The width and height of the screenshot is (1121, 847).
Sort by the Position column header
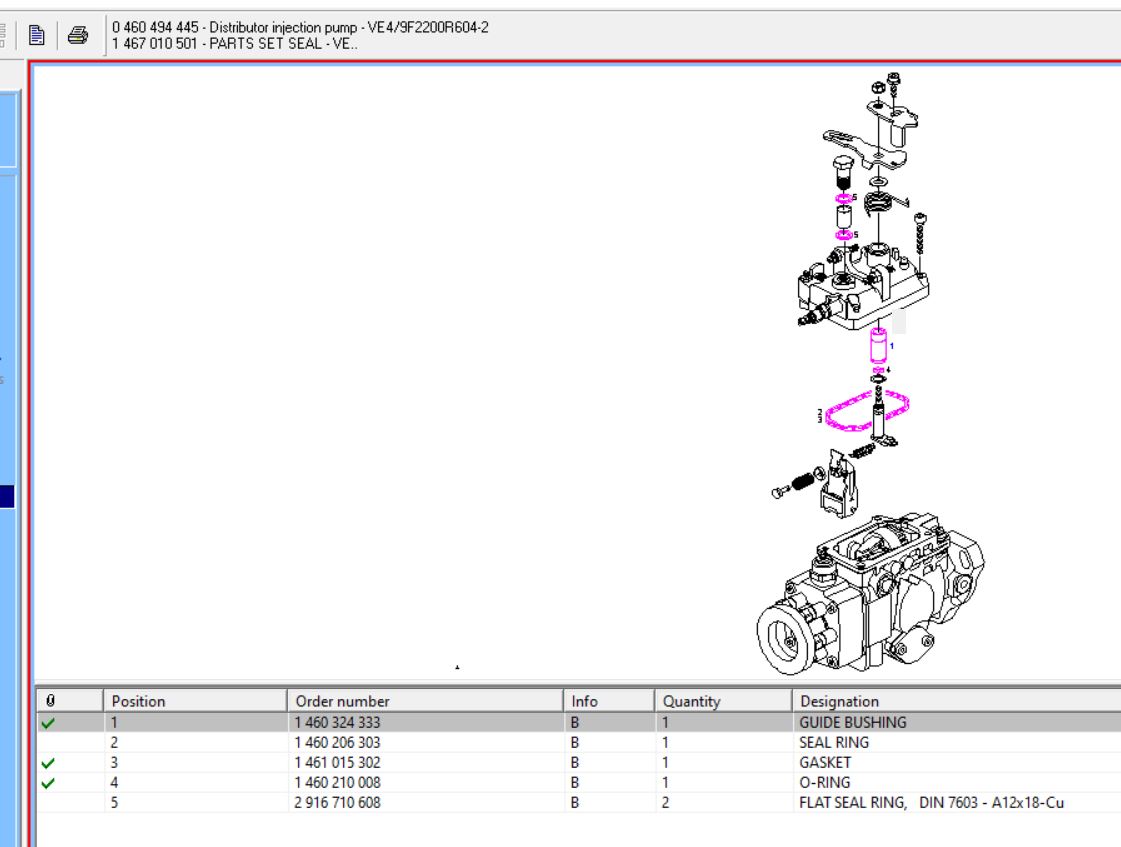pyautogui.click(x=195, y=701)
